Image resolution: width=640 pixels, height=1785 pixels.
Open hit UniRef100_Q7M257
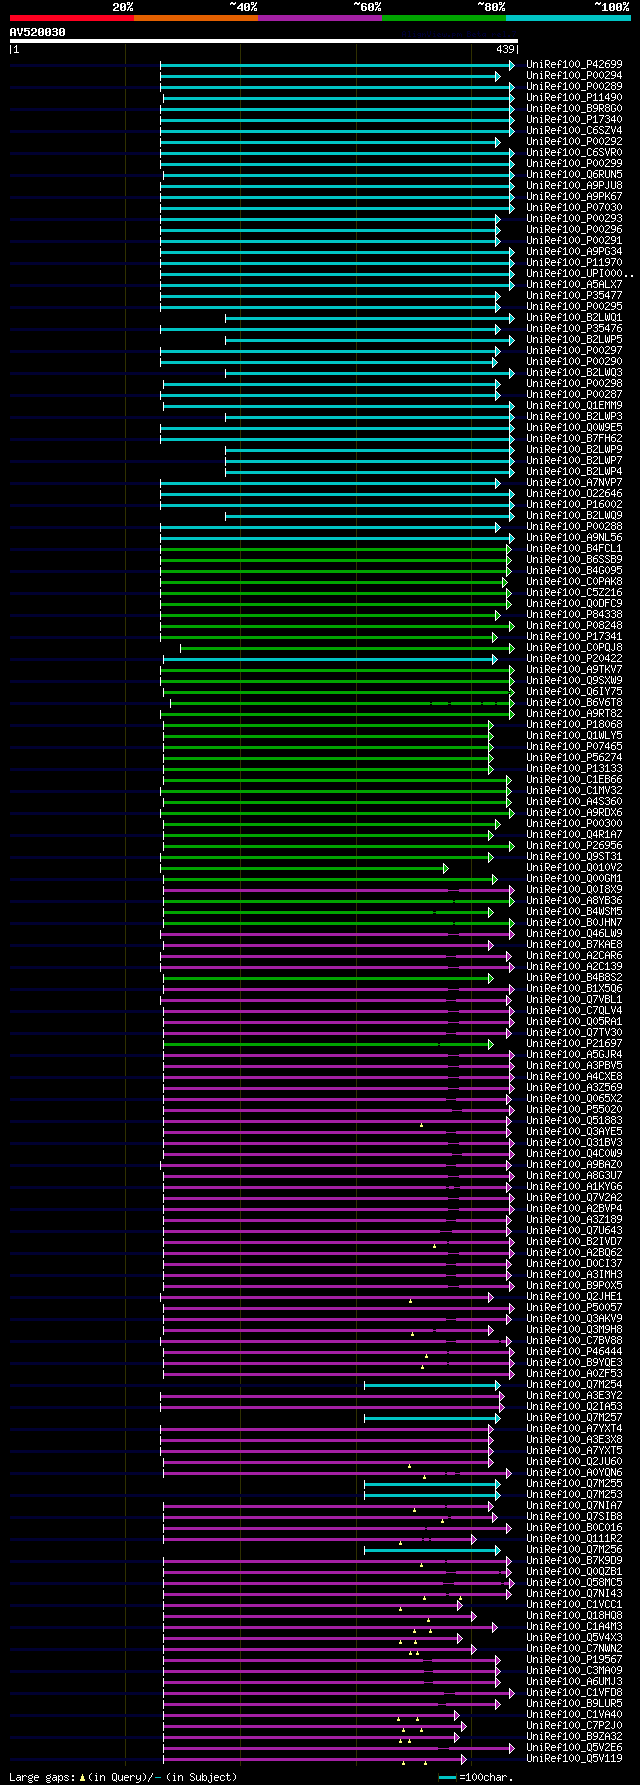[x=574, y=1418]
